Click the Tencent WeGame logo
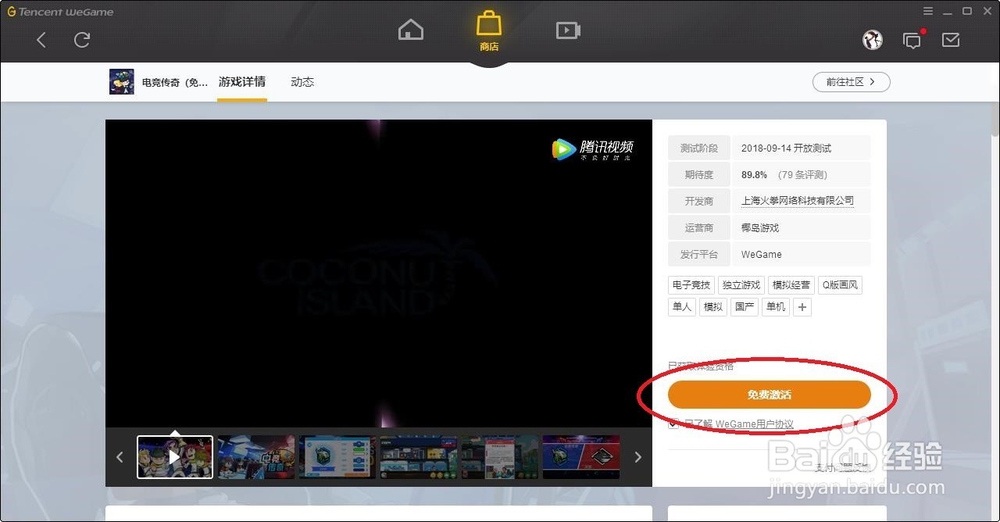 (61, 11)
